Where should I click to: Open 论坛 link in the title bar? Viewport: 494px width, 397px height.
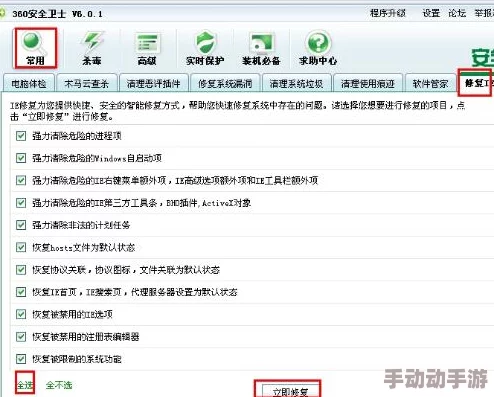pyautogui.click(x=457, y=13)
